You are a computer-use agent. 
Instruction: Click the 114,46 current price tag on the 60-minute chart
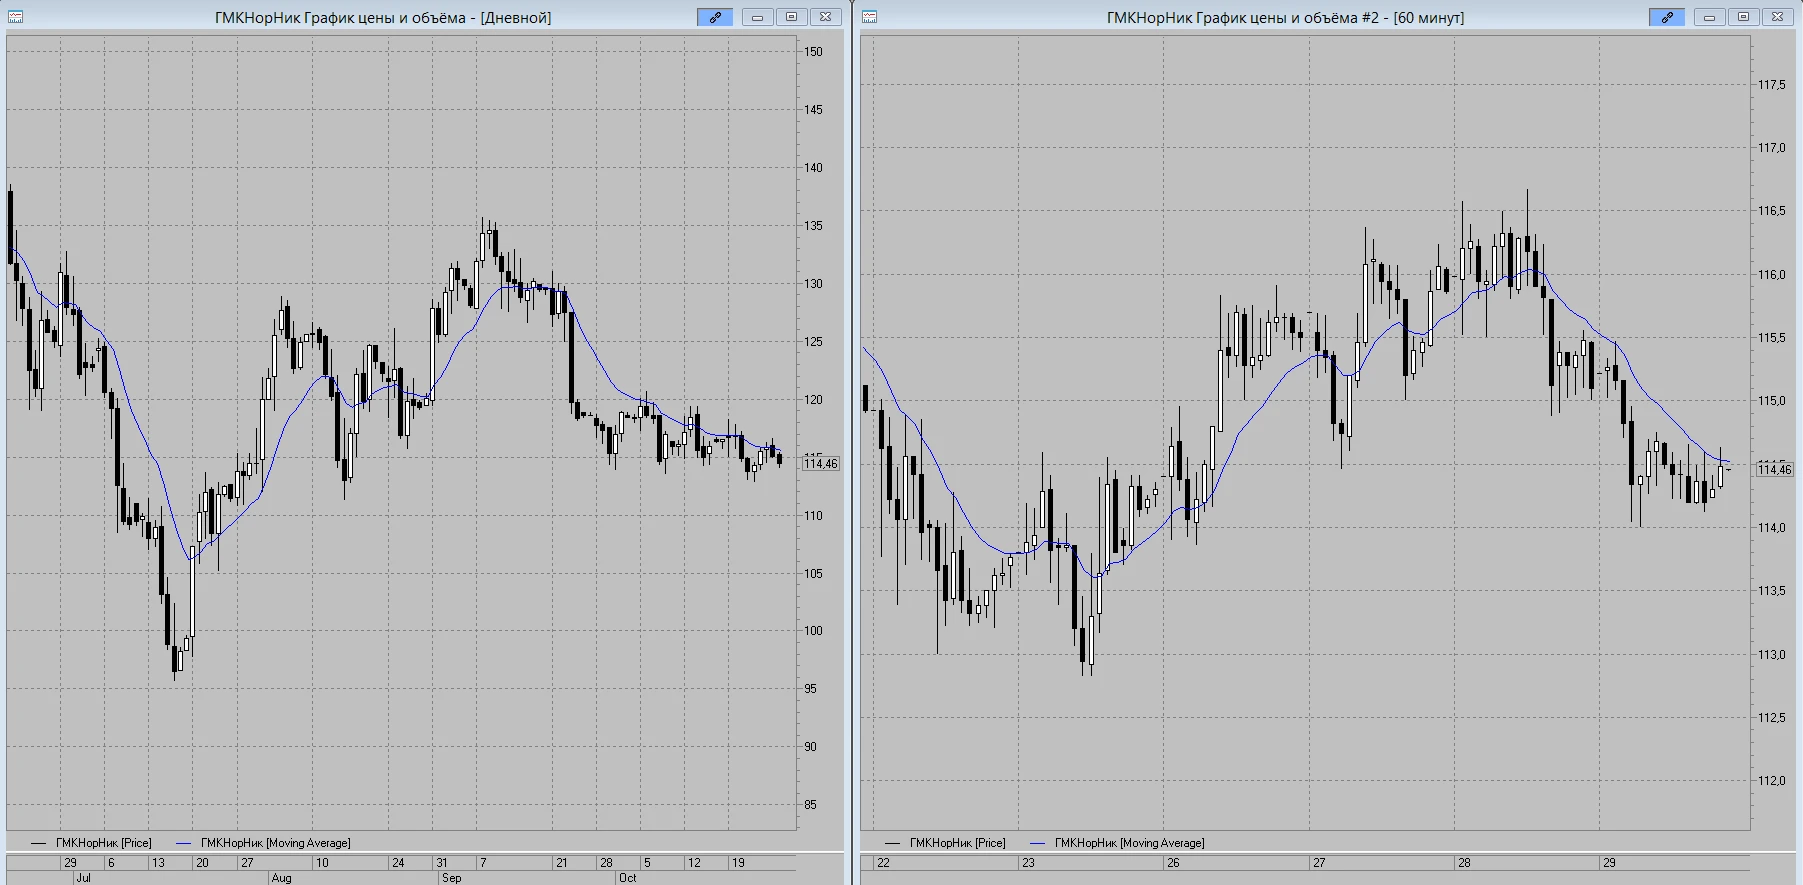point(1775,470)
